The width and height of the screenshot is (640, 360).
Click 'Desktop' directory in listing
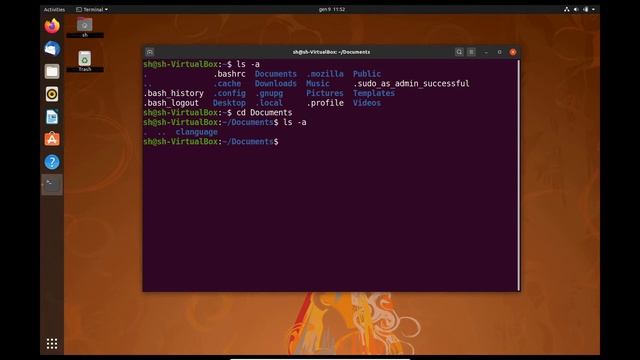point(229,103)
